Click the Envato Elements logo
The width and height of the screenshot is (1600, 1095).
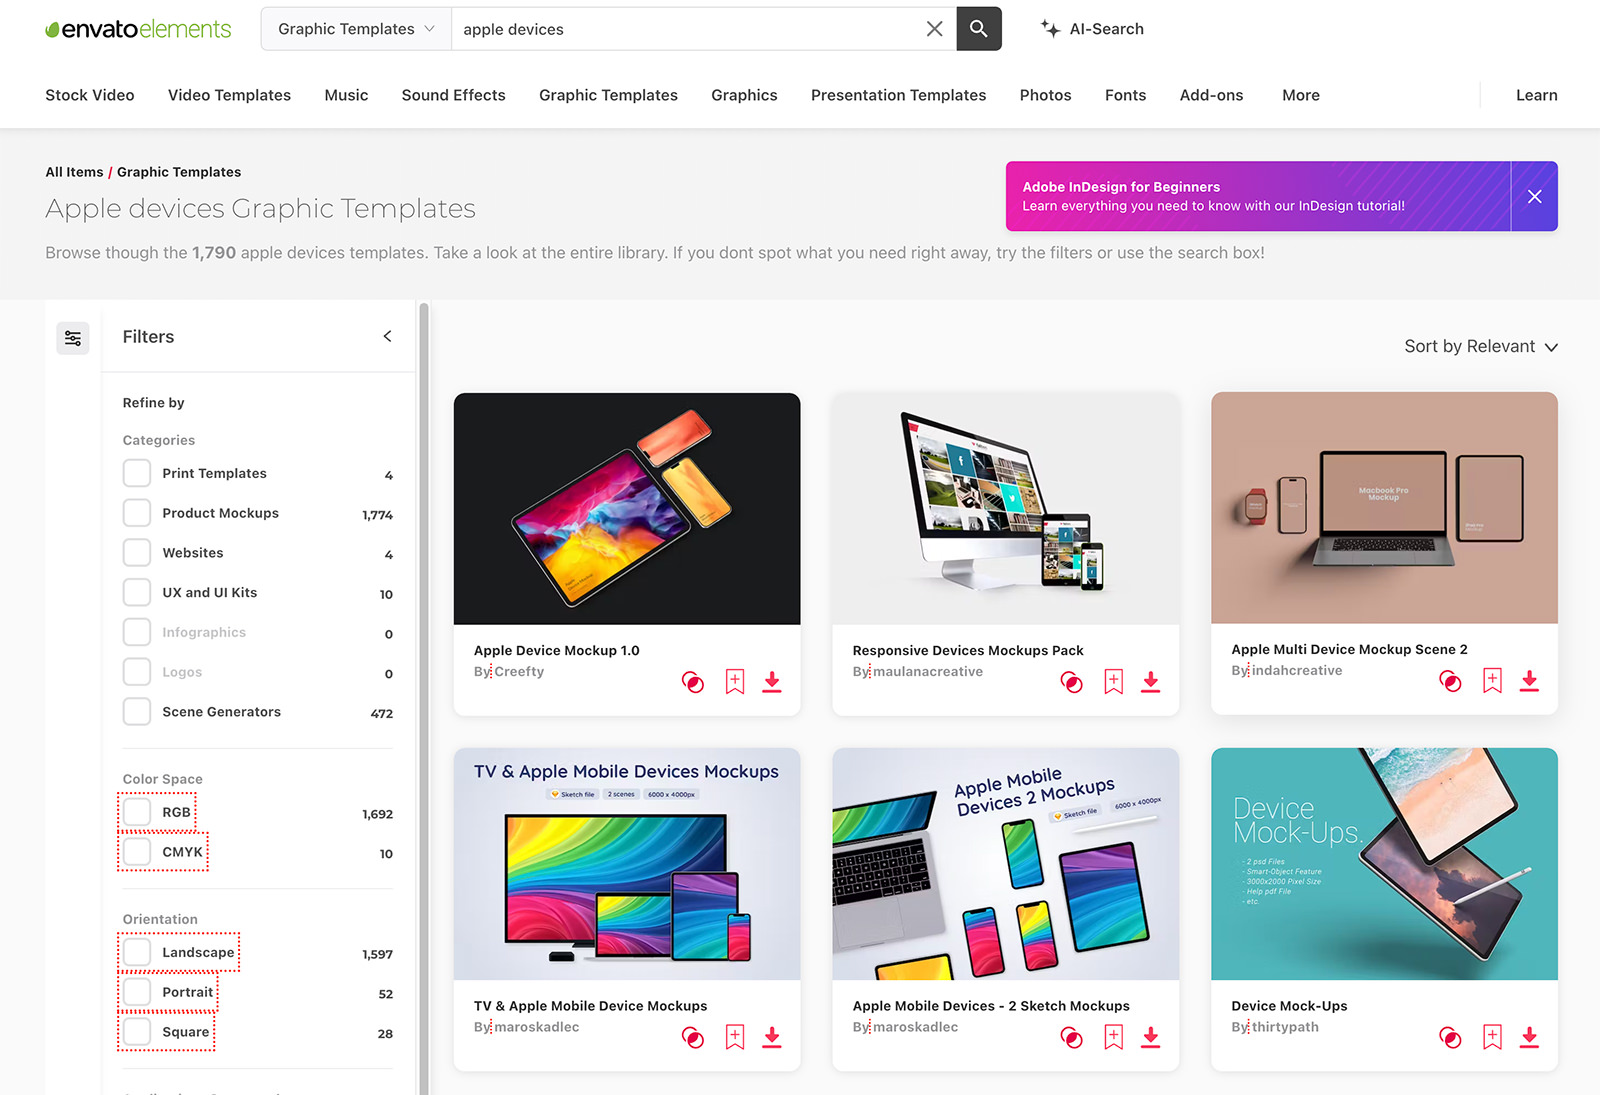coord(138,29)
